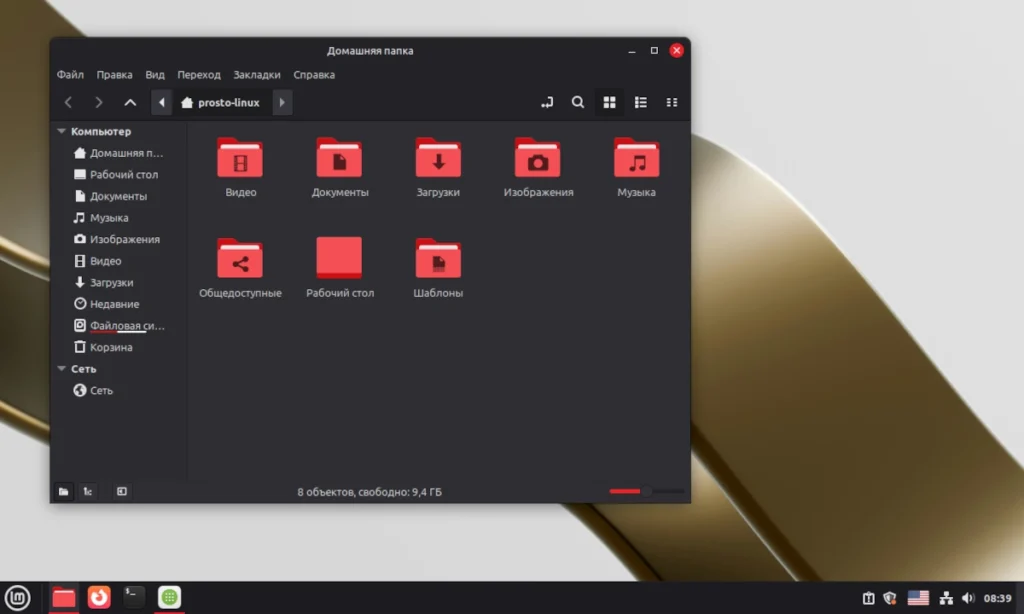Collapse the Сеть sidebar section header

61,369
